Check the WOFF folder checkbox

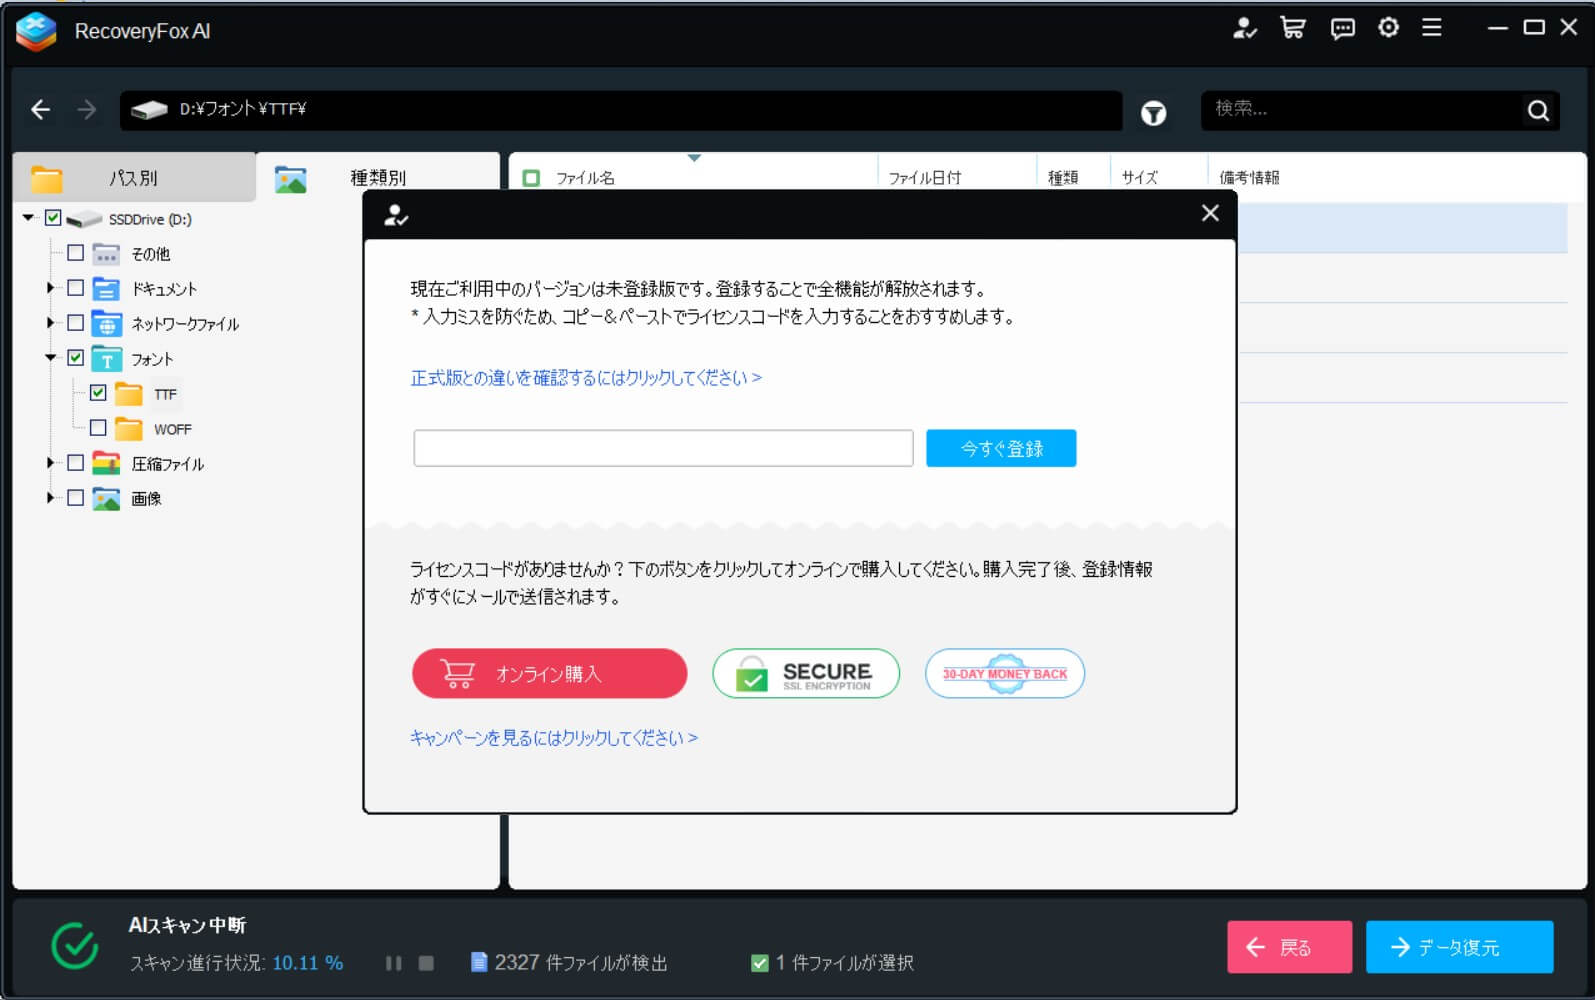point(98,428)
